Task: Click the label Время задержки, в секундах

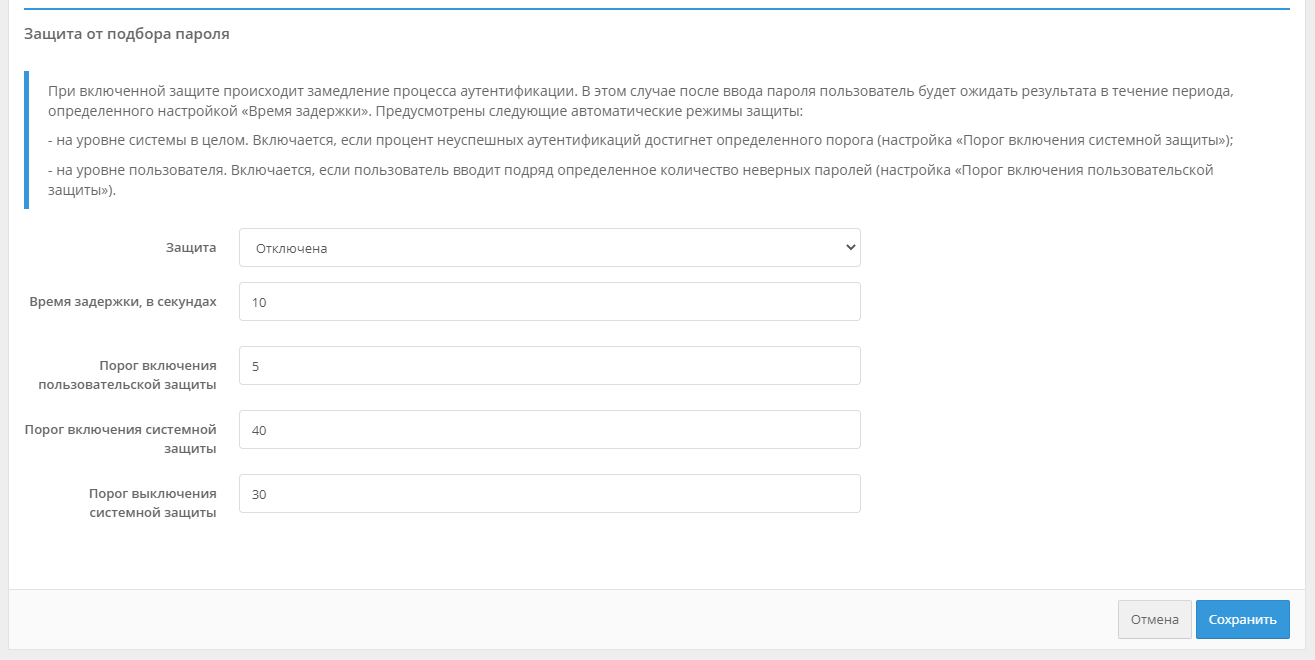Action: (123, 301)
